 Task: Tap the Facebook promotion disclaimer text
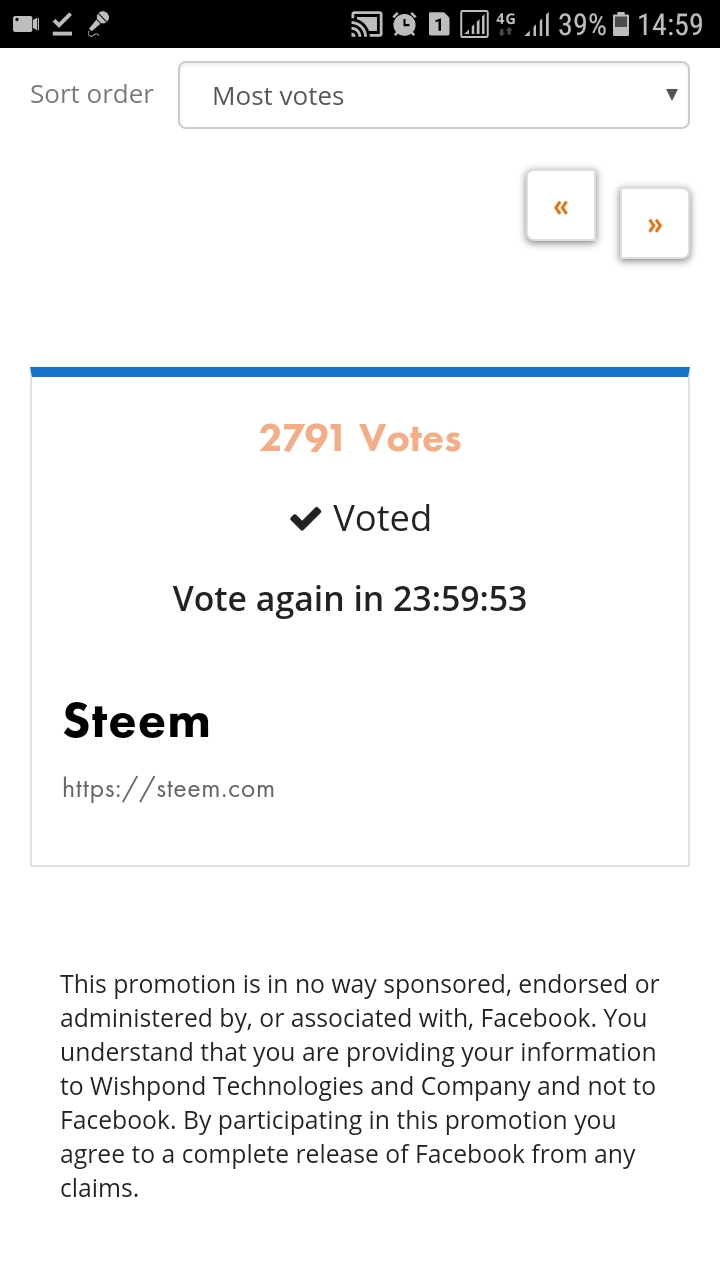click(x=360, y=1086)
